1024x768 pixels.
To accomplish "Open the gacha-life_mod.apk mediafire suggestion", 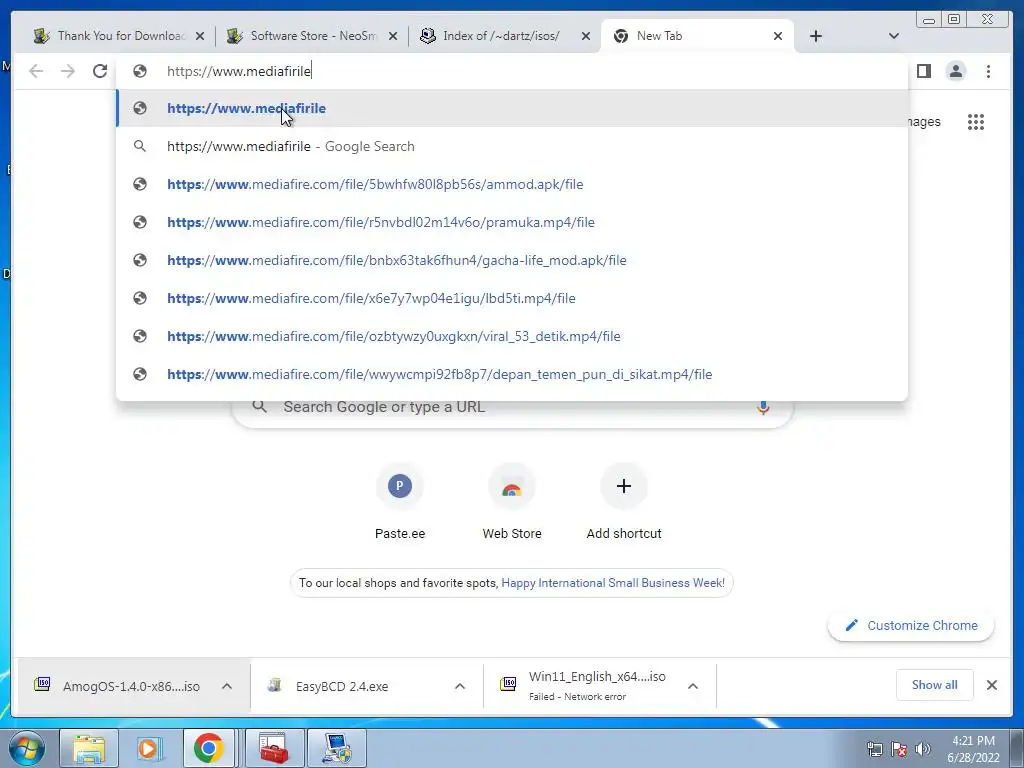I will (512, 260).
